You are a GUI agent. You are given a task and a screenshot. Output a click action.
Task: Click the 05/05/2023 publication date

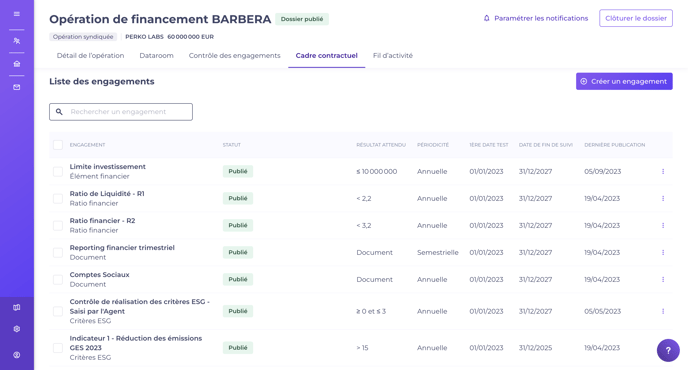point(602,311)
